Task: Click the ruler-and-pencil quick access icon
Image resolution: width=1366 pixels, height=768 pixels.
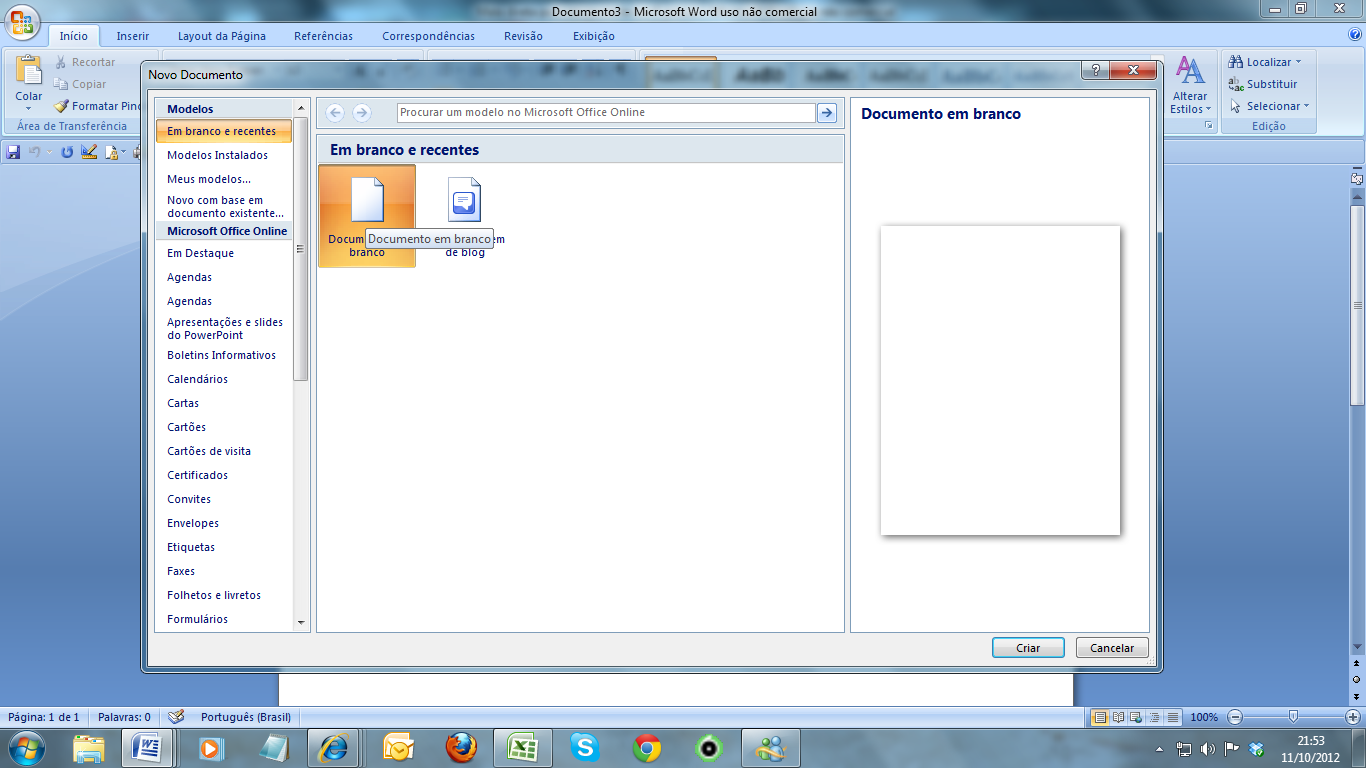Action: (89, 152)
